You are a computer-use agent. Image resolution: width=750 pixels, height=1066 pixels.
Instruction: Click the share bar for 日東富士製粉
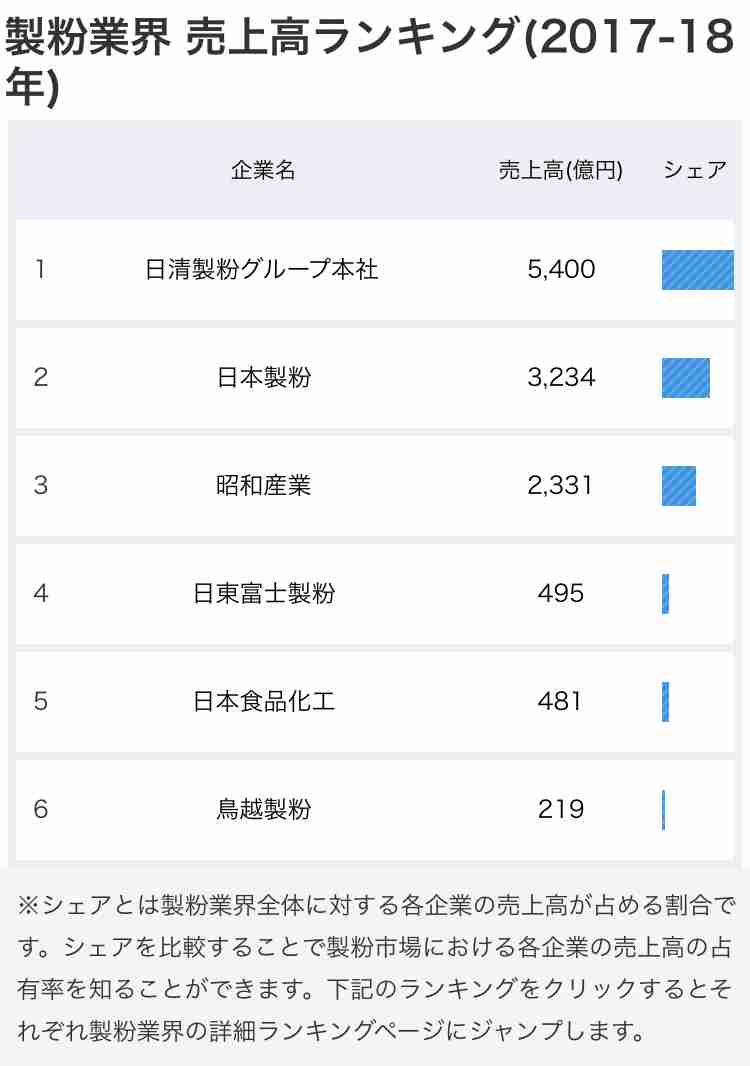666,594
